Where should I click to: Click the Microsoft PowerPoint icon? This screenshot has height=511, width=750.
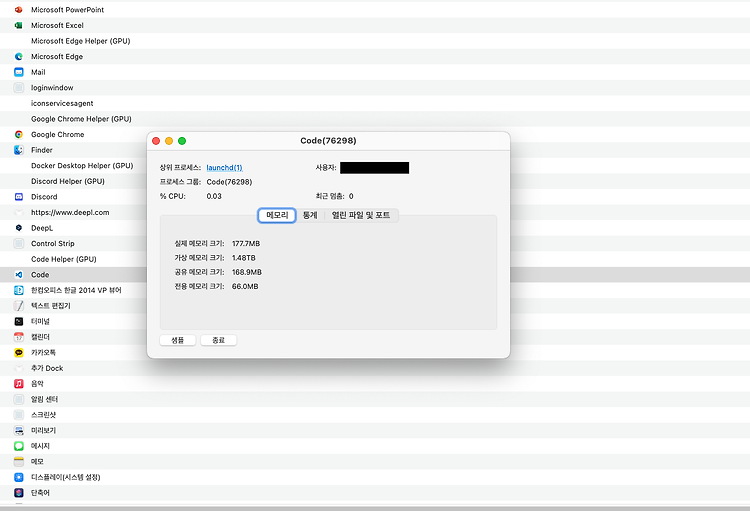(x=19, y=10)
